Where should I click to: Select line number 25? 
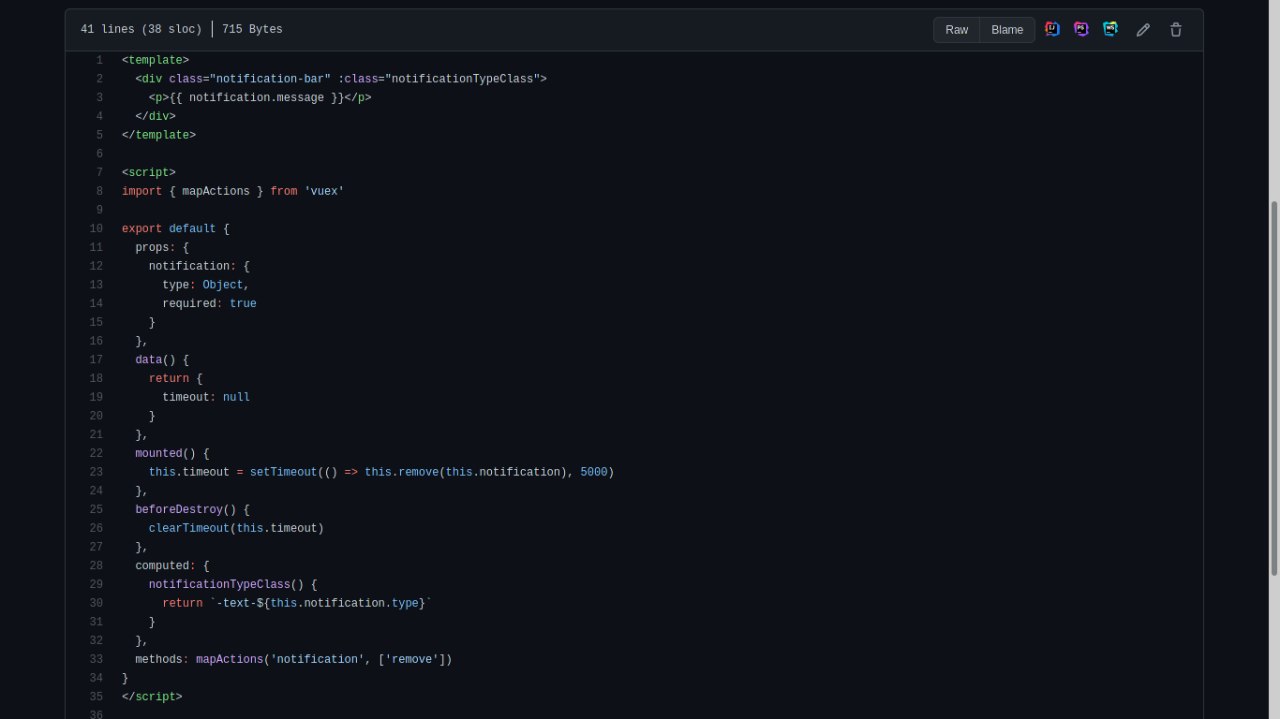[96, 510]
